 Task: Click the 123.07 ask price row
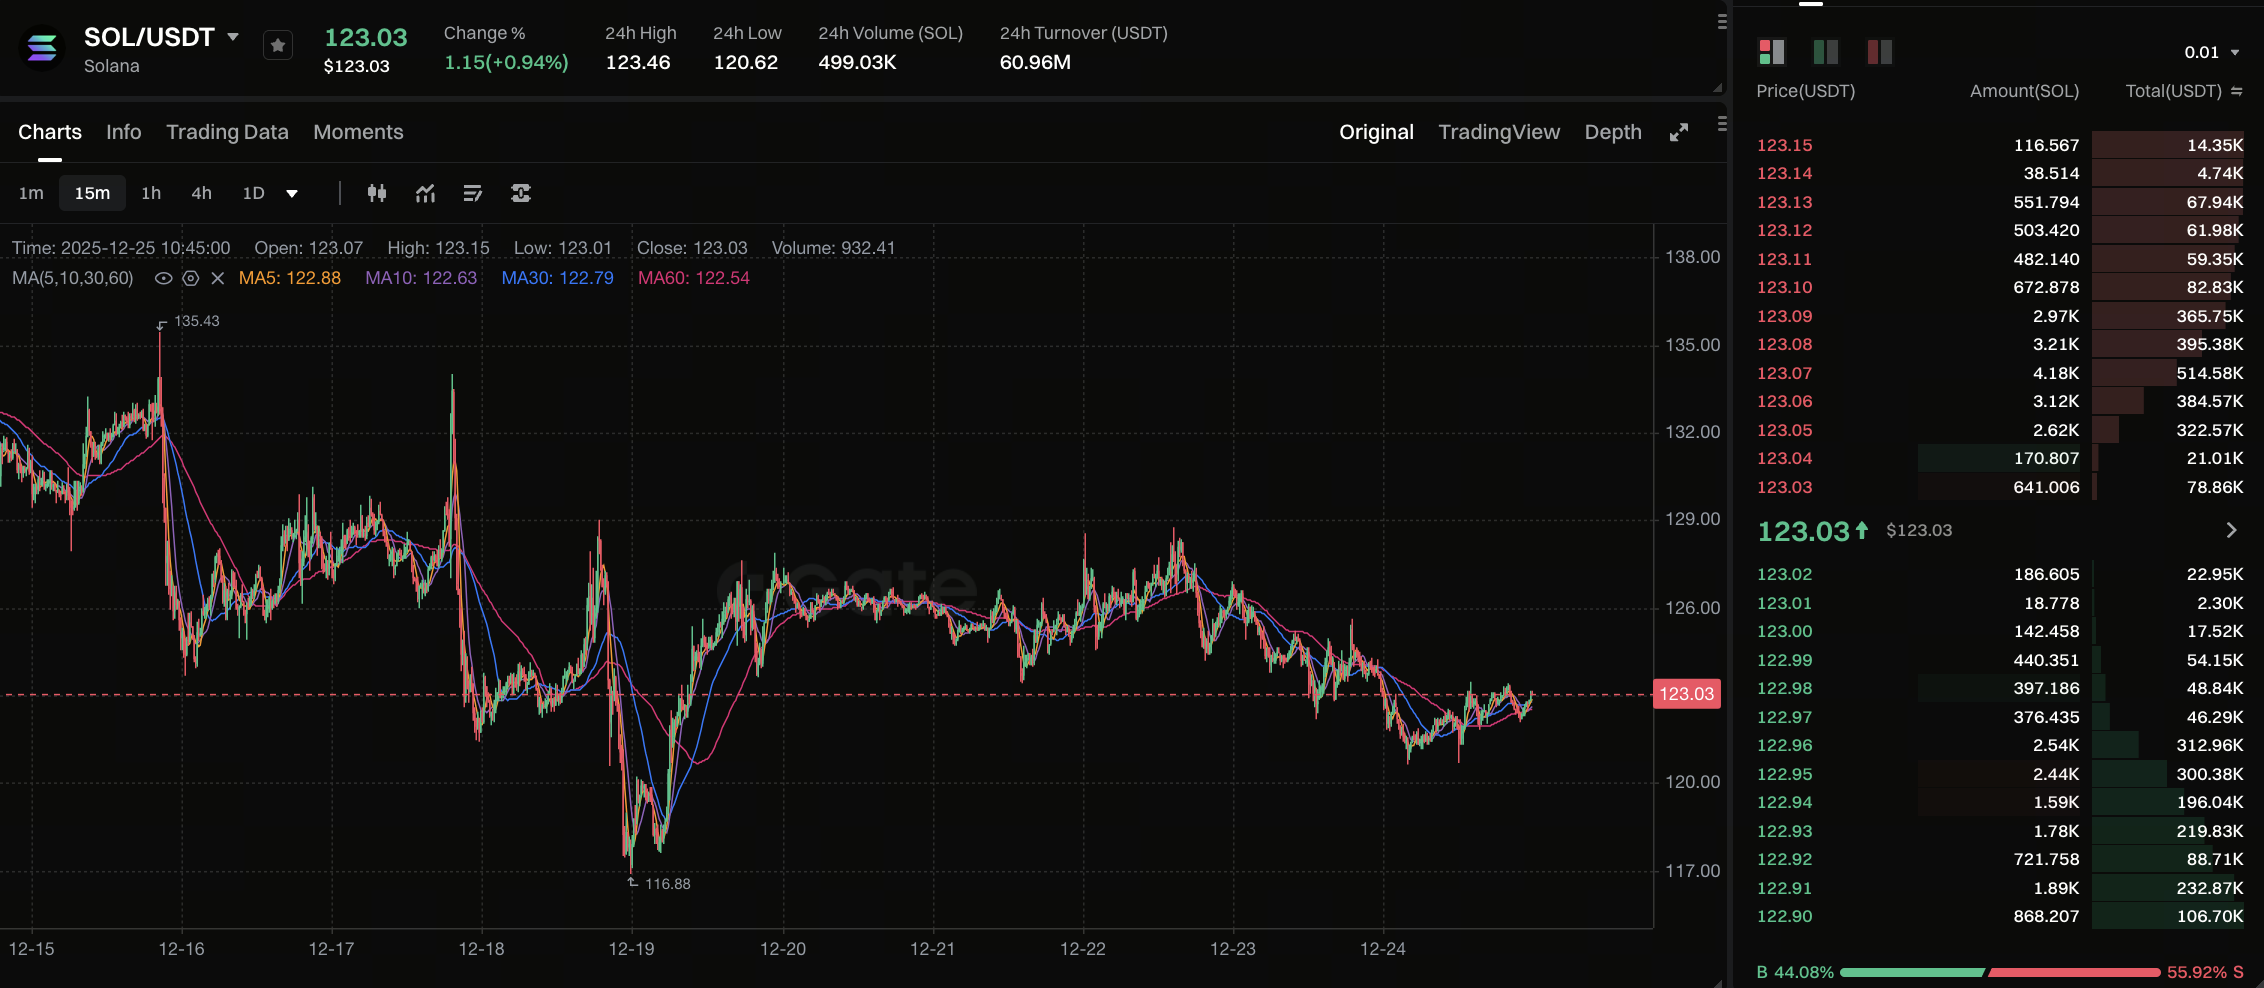tap(1785, 373)
